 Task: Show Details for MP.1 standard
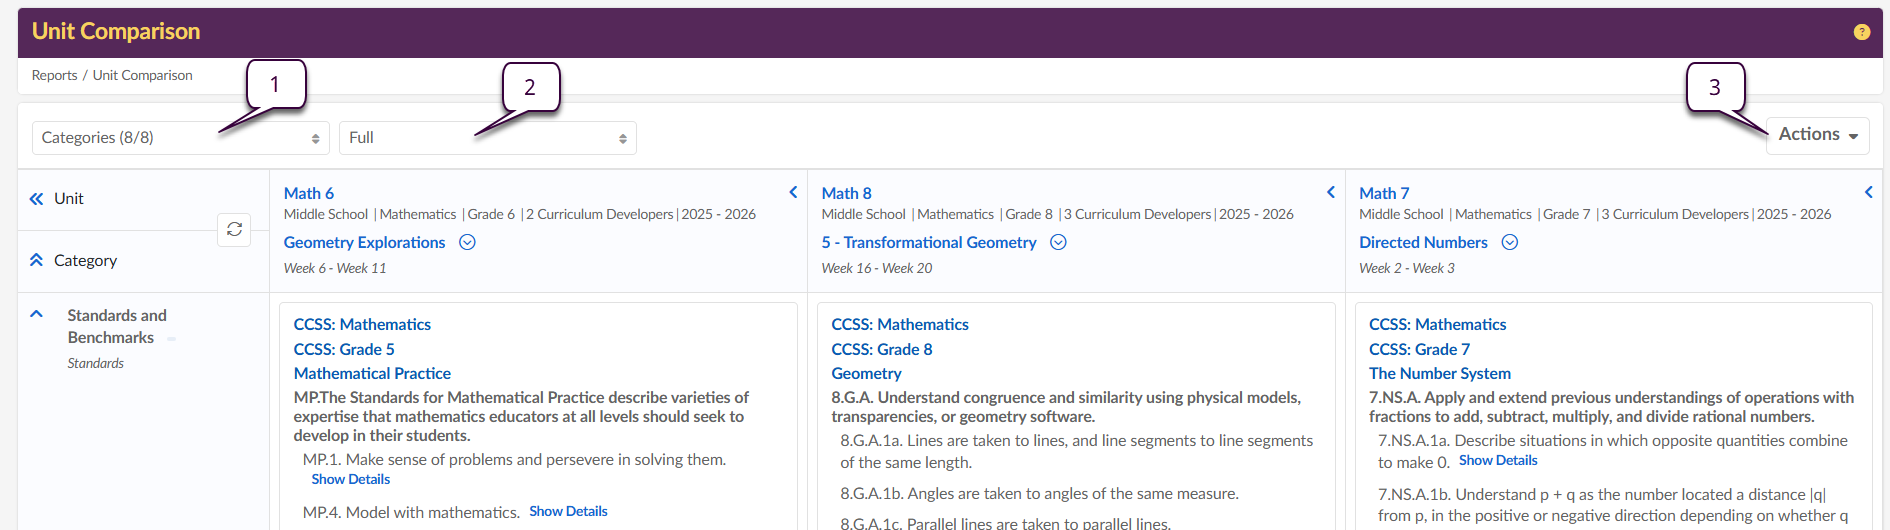point(350,479)
